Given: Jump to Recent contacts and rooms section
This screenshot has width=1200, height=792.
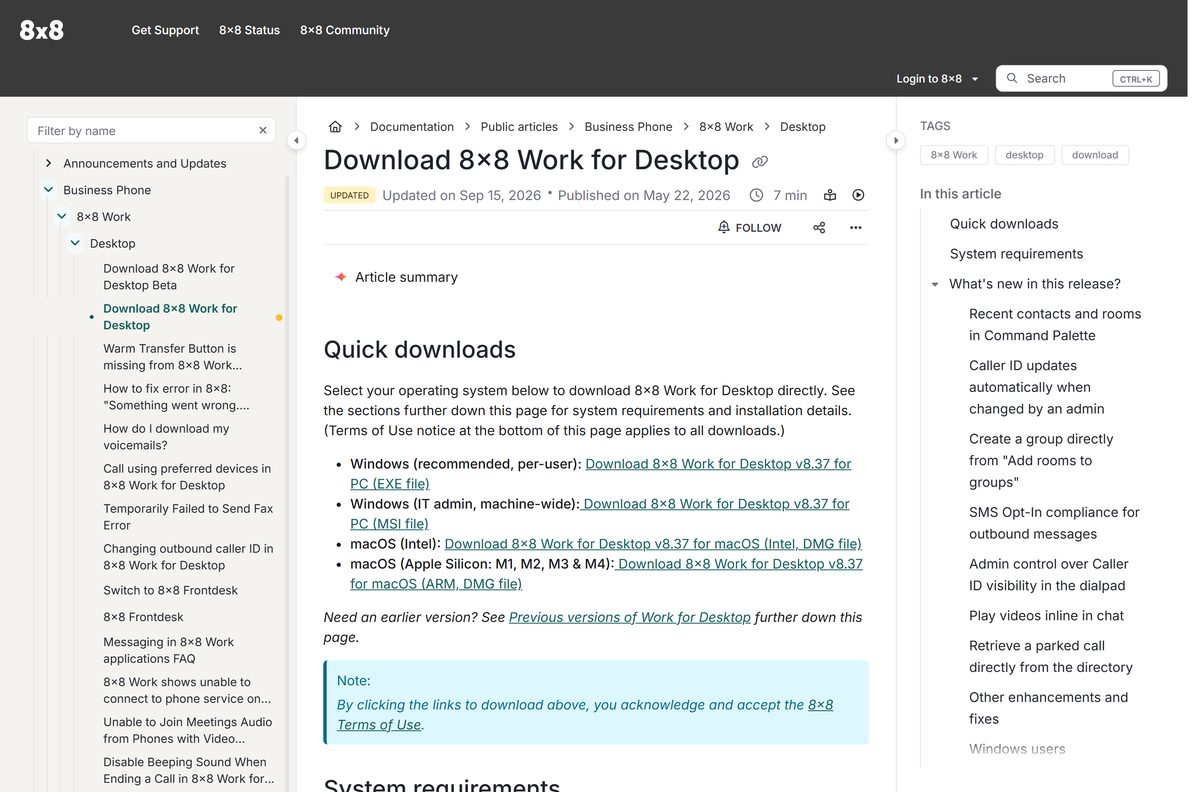Looking at the screenshot, I should [x=1055, y=325].
